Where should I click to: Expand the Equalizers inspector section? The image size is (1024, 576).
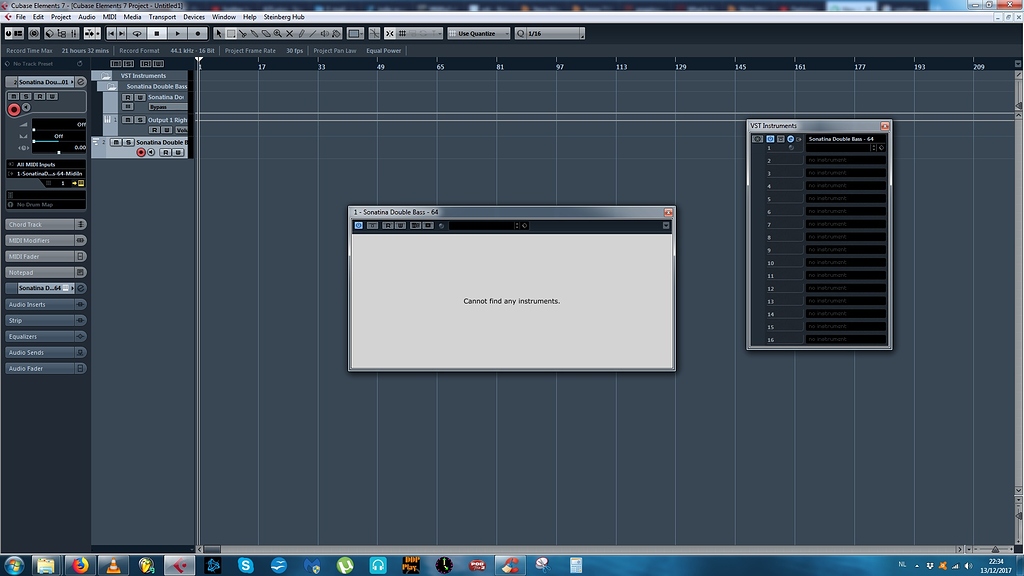point(46,336)
